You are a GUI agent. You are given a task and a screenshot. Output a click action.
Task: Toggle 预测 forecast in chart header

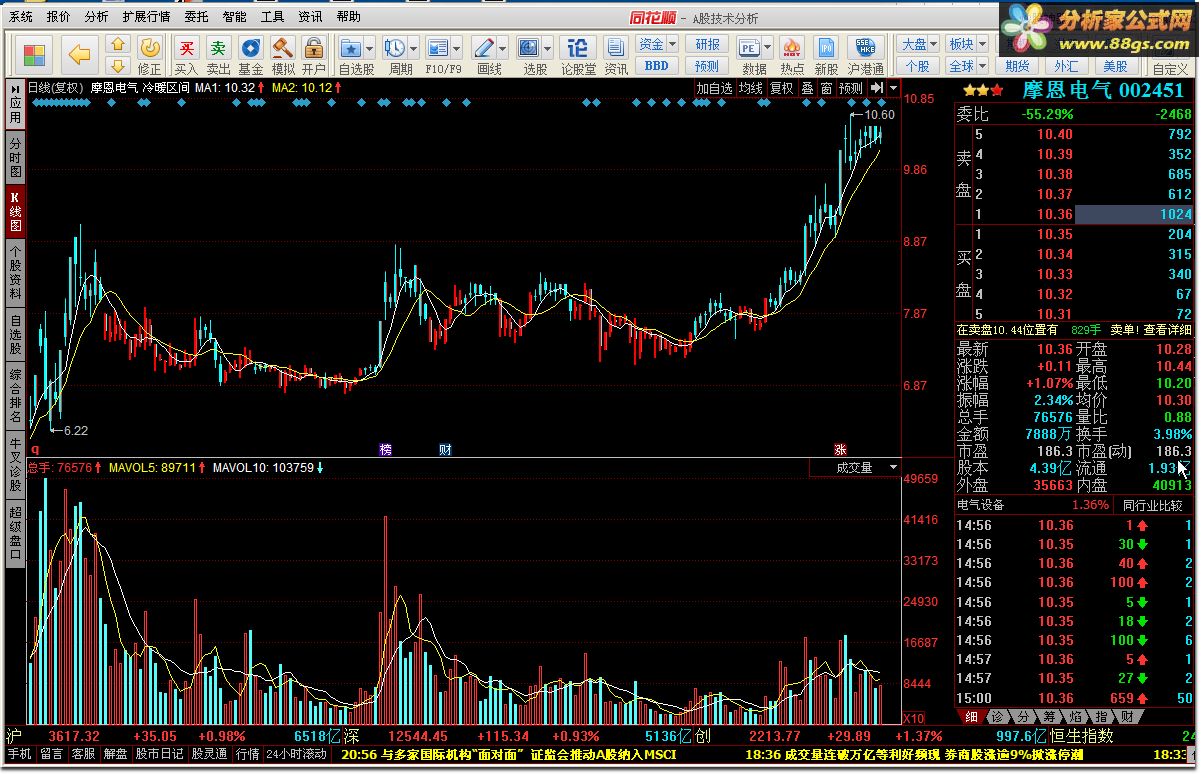click(851, 88)
